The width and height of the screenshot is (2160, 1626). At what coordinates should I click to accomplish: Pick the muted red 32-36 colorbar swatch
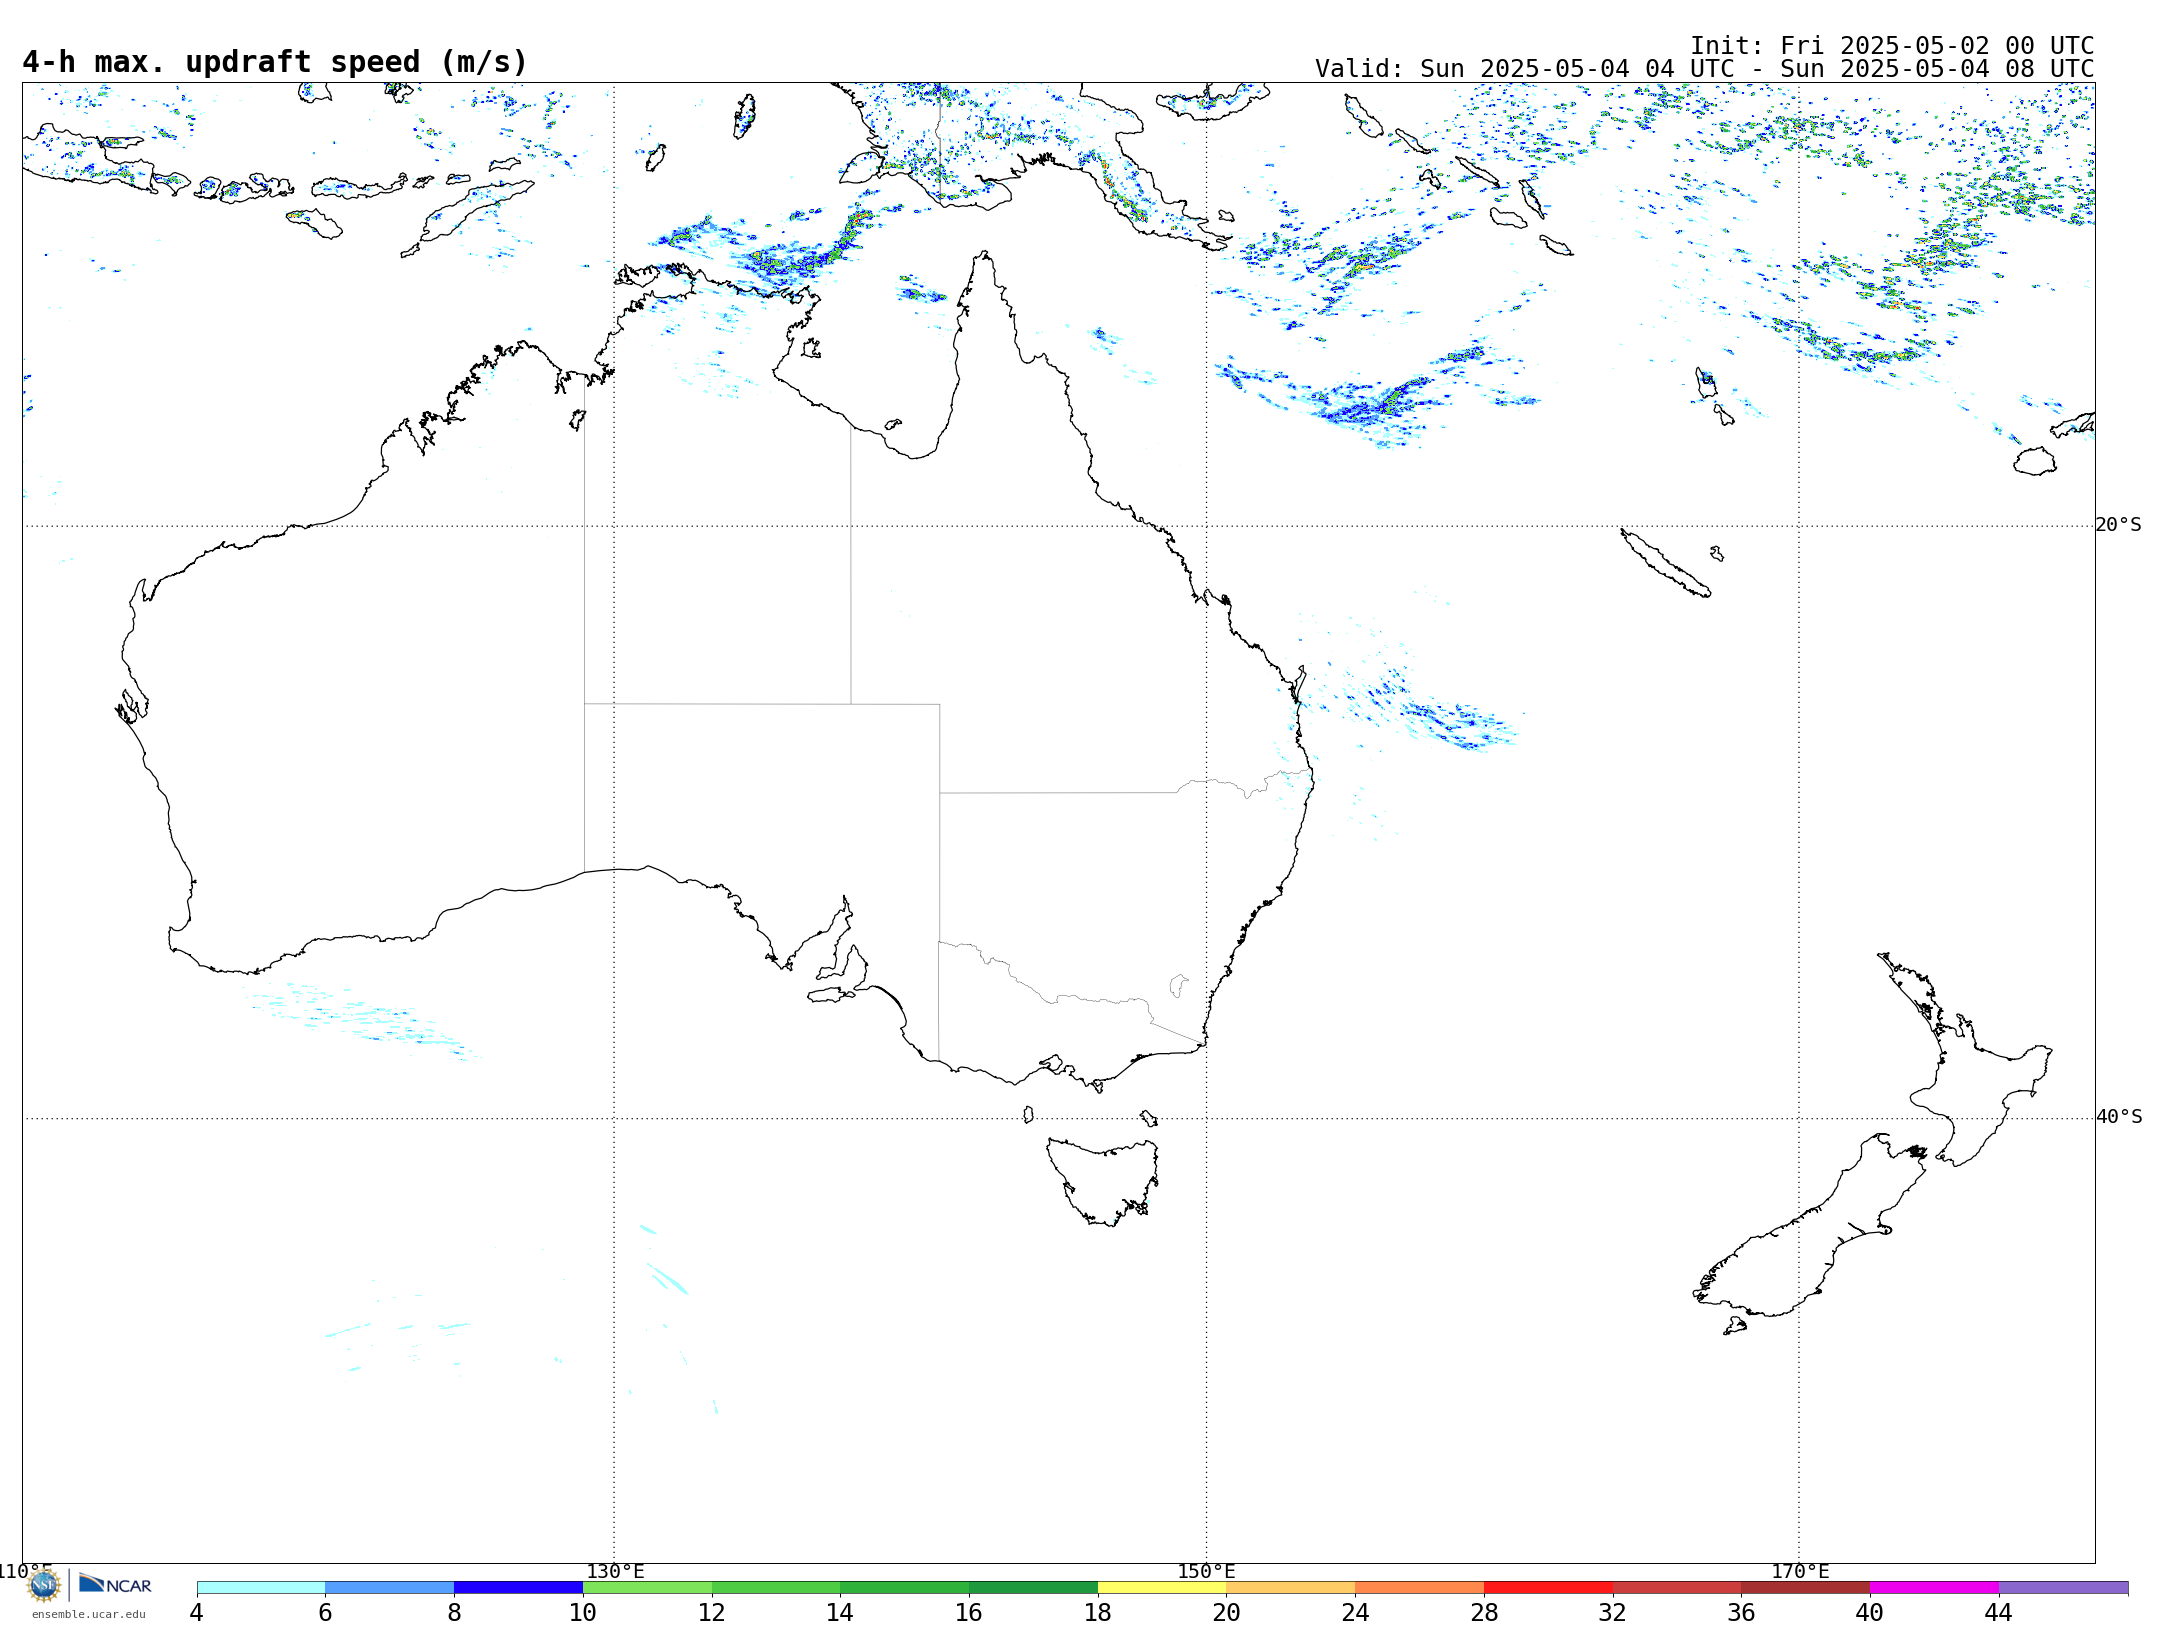click(1677, 1588)
